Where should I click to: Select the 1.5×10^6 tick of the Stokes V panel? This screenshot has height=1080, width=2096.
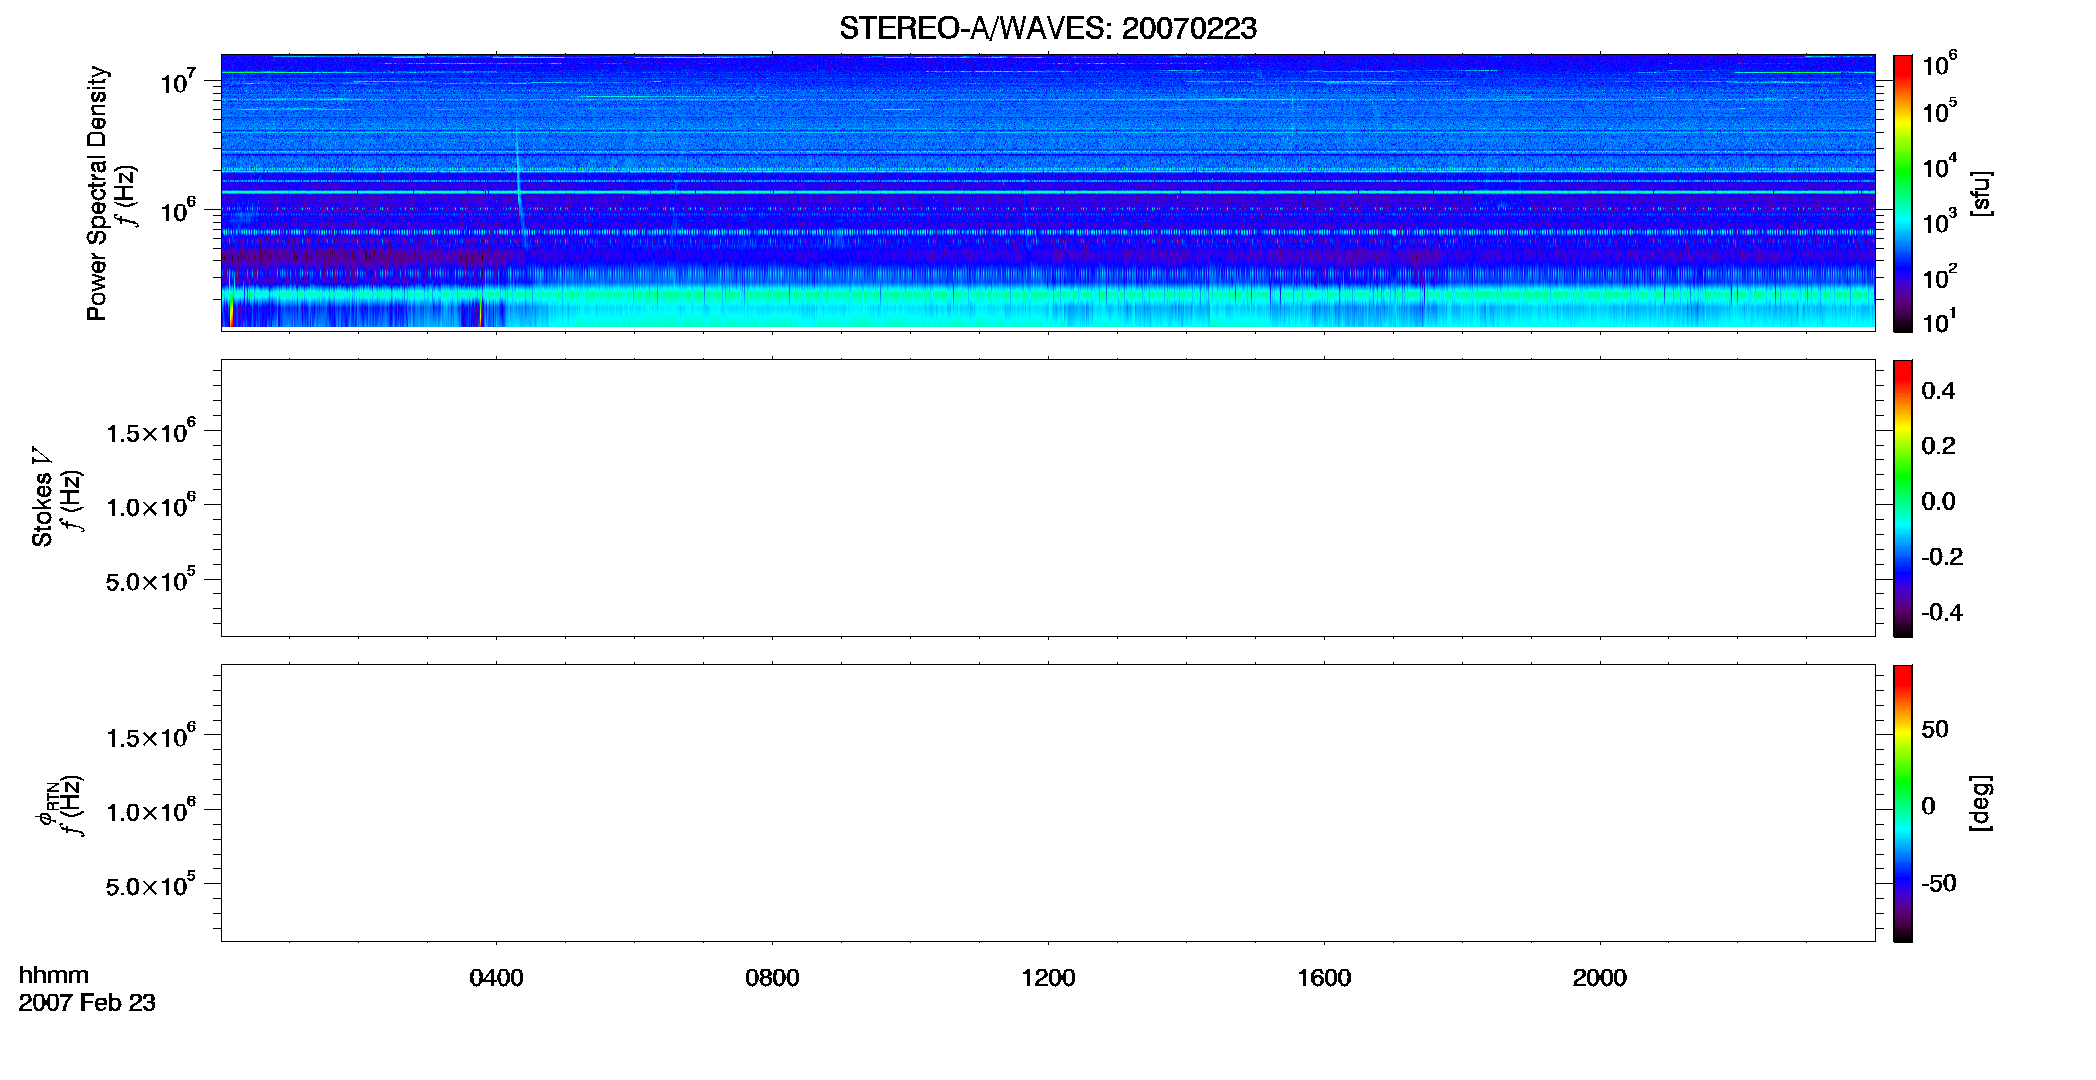coord(151,431)
